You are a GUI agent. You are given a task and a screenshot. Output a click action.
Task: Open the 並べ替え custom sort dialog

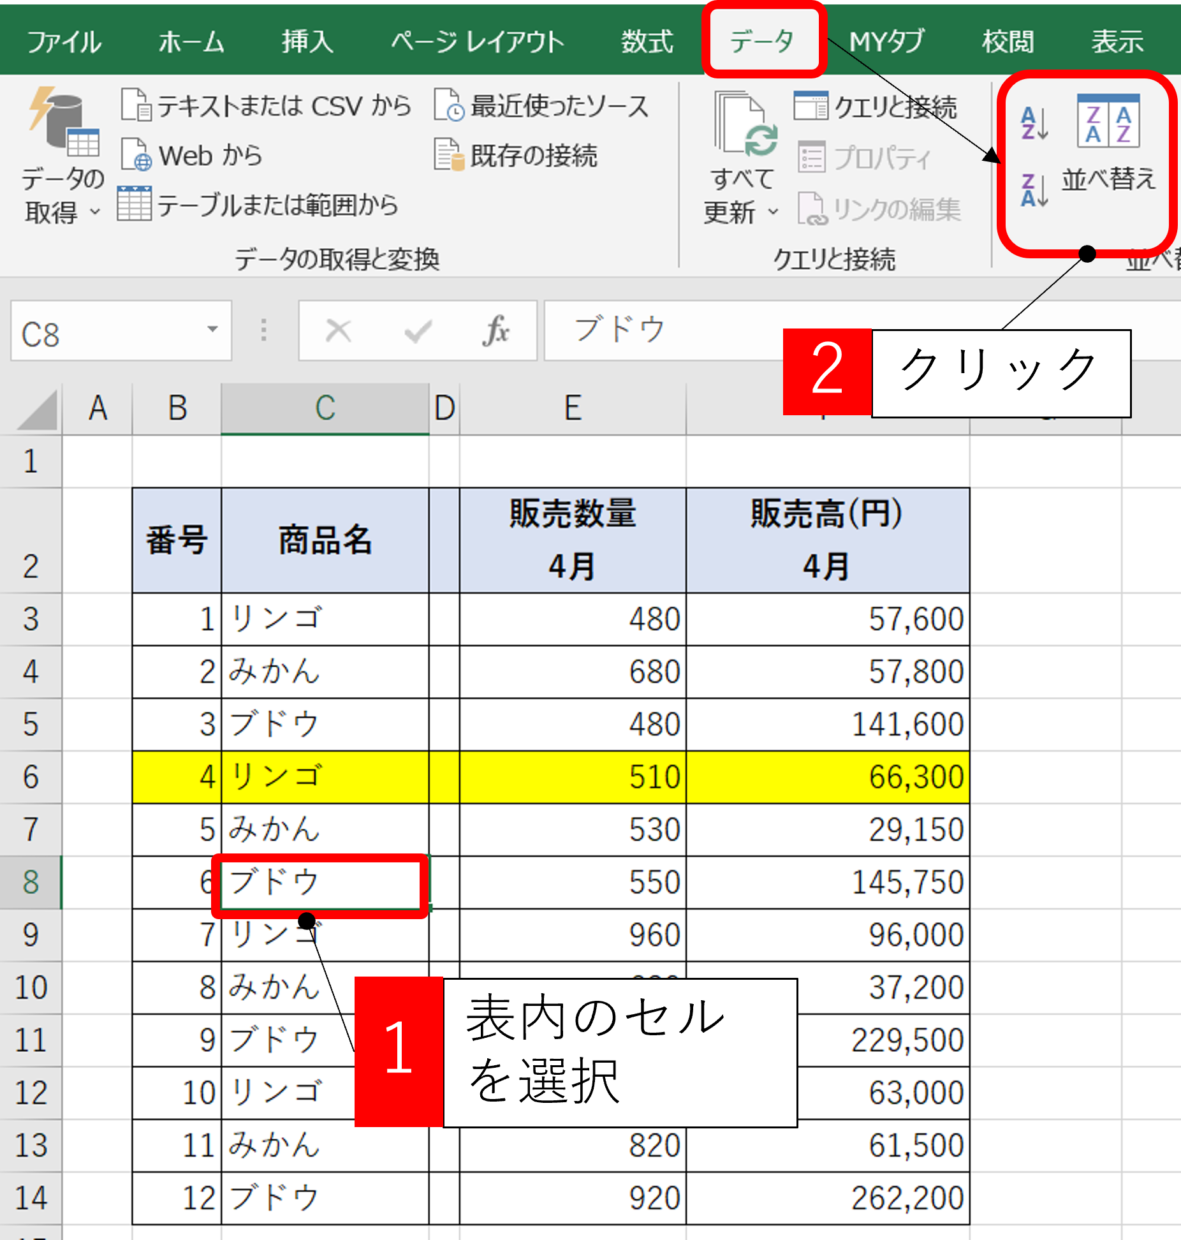point(1108,142)
